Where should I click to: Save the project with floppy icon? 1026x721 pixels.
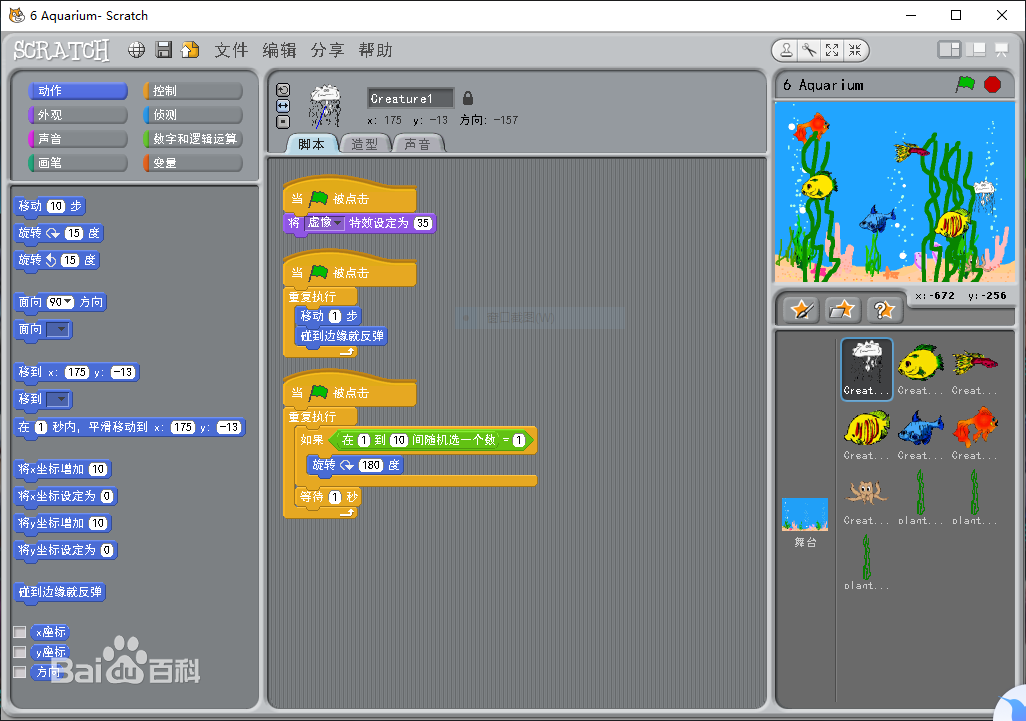164,50
